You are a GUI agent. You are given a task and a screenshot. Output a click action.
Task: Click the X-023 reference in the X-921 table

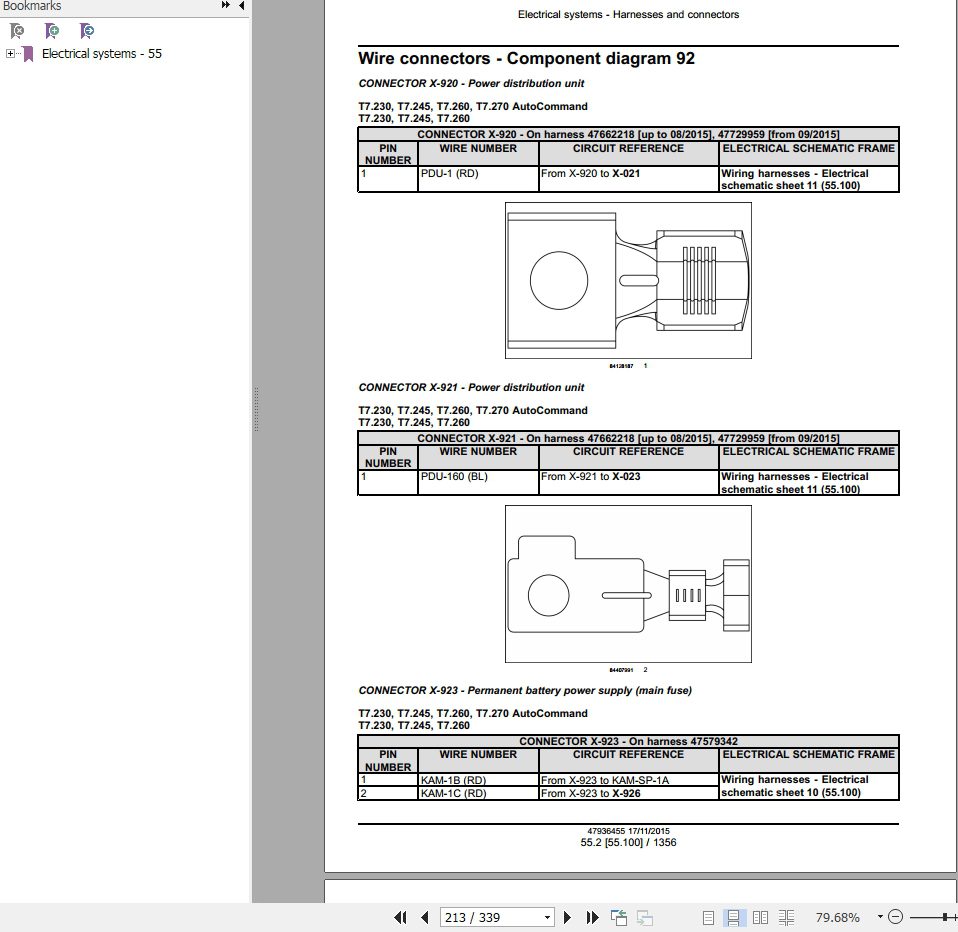(x=626, y=477)
